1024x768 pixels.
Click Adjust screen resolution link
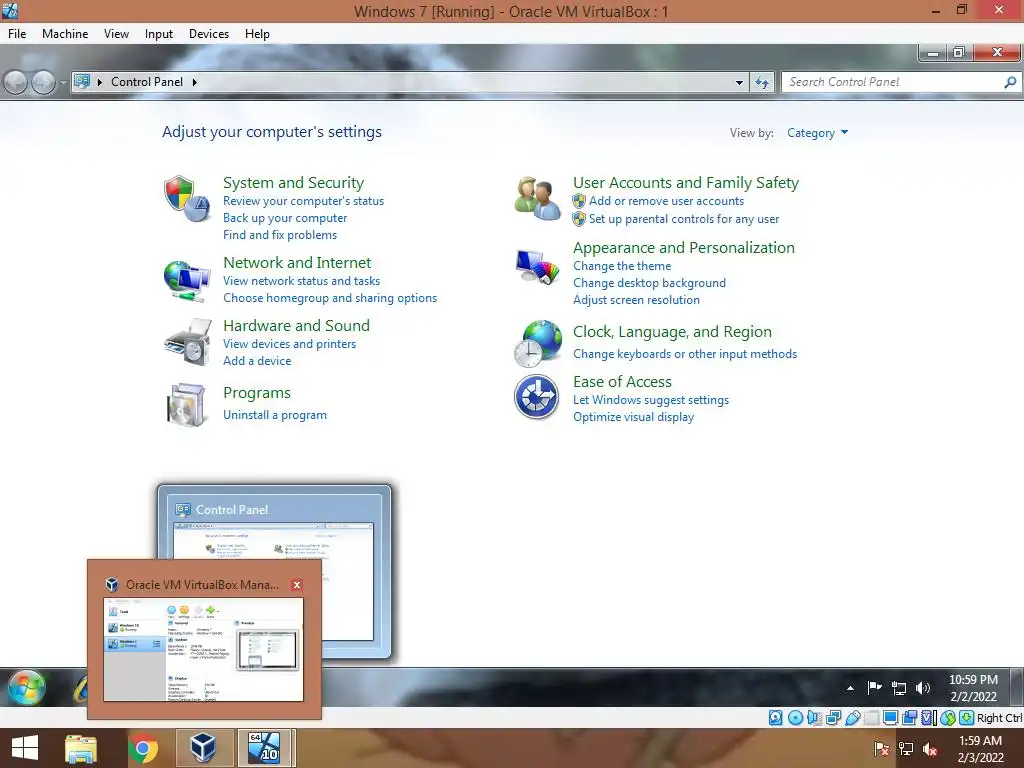[637, 300]
